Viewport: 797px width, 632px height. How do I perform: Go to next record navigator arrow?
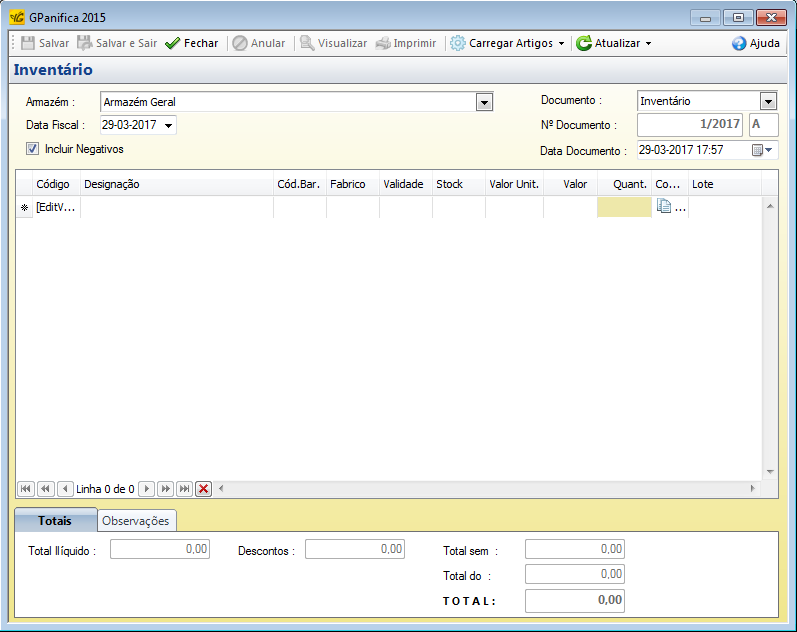pyautogui.click(x=147, y=489)
